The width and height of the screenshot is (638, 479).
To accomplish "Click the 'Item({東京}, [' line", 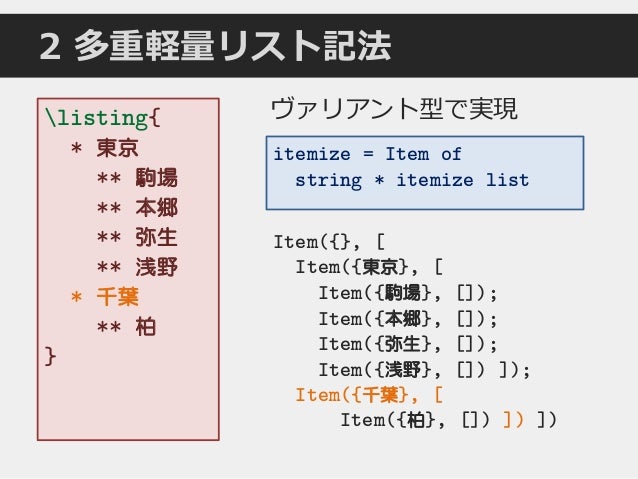I will coord(369,268).
